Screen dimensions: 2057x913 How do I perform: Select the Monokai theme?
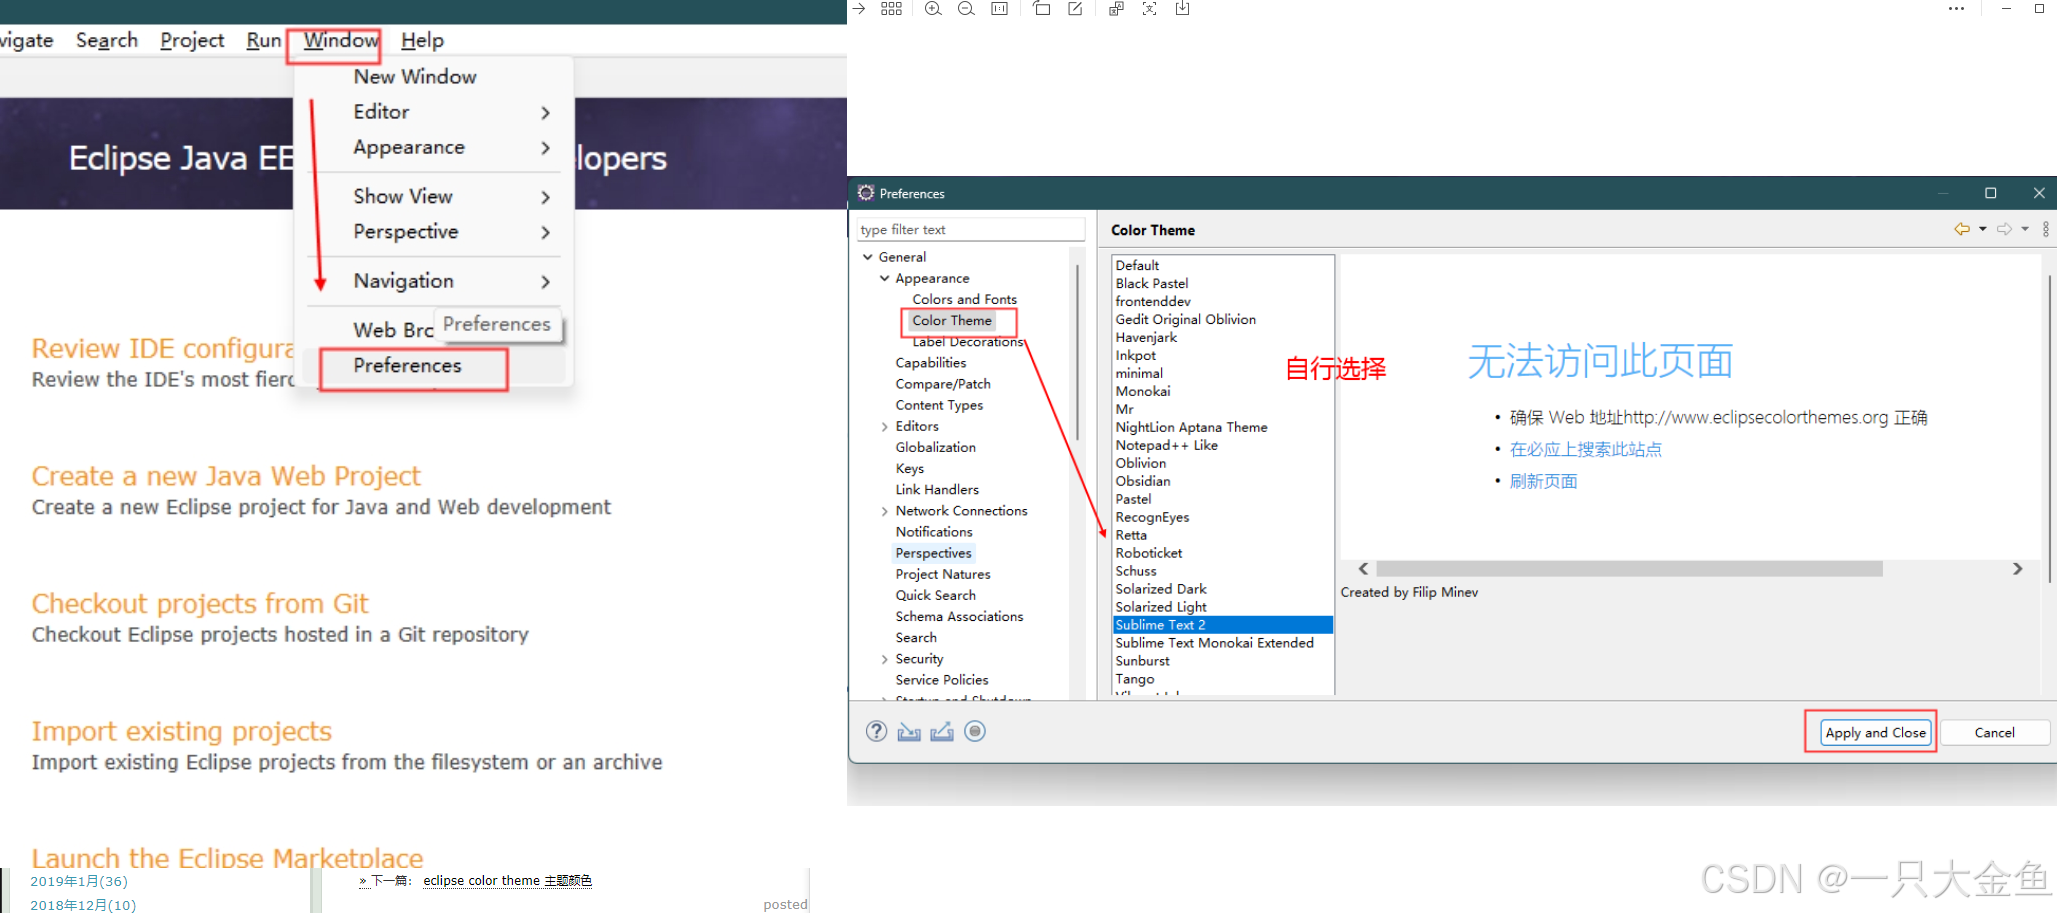click(1142, 391)
